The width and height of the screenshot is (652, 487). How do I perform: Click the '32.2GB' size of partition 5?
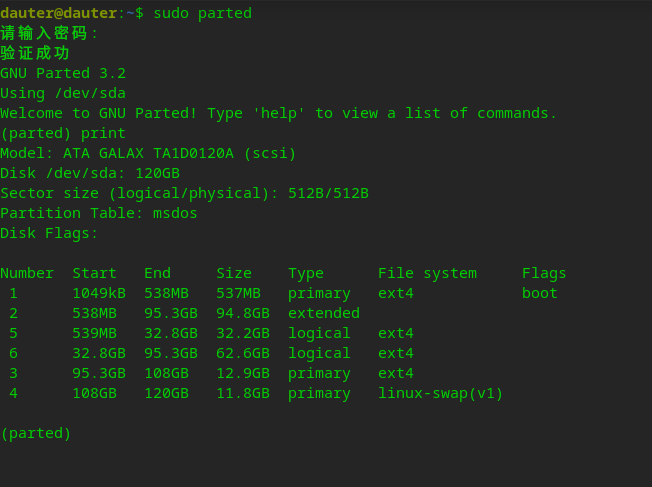pyautogui.click(x=243, y=333)
